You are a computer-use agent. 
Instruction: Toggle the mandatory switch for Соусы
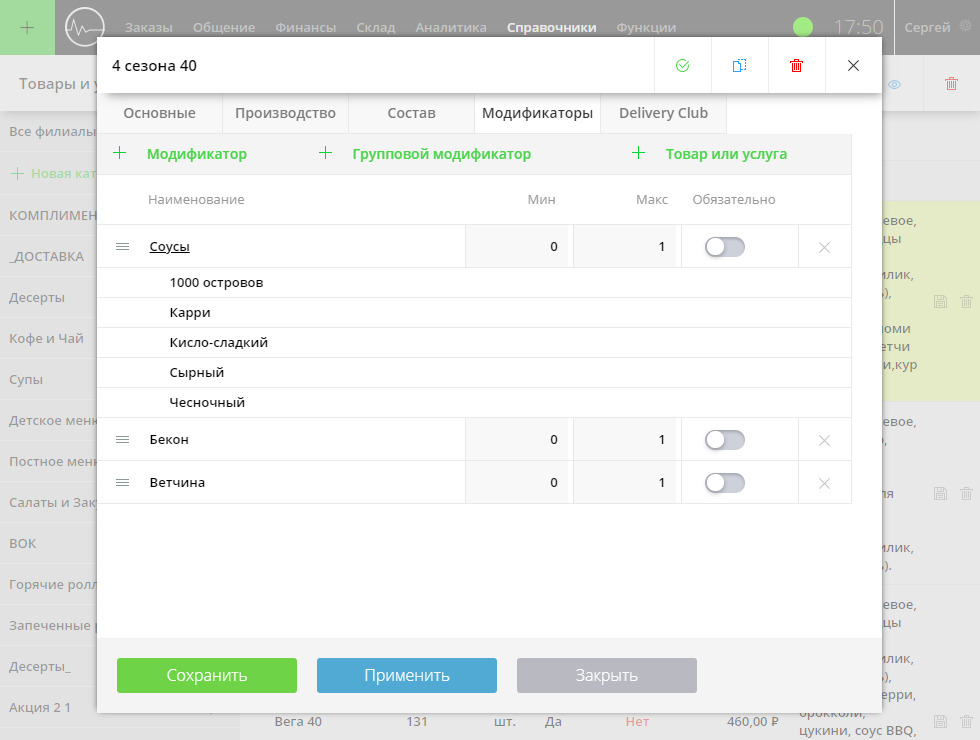(x=724, y=247)
